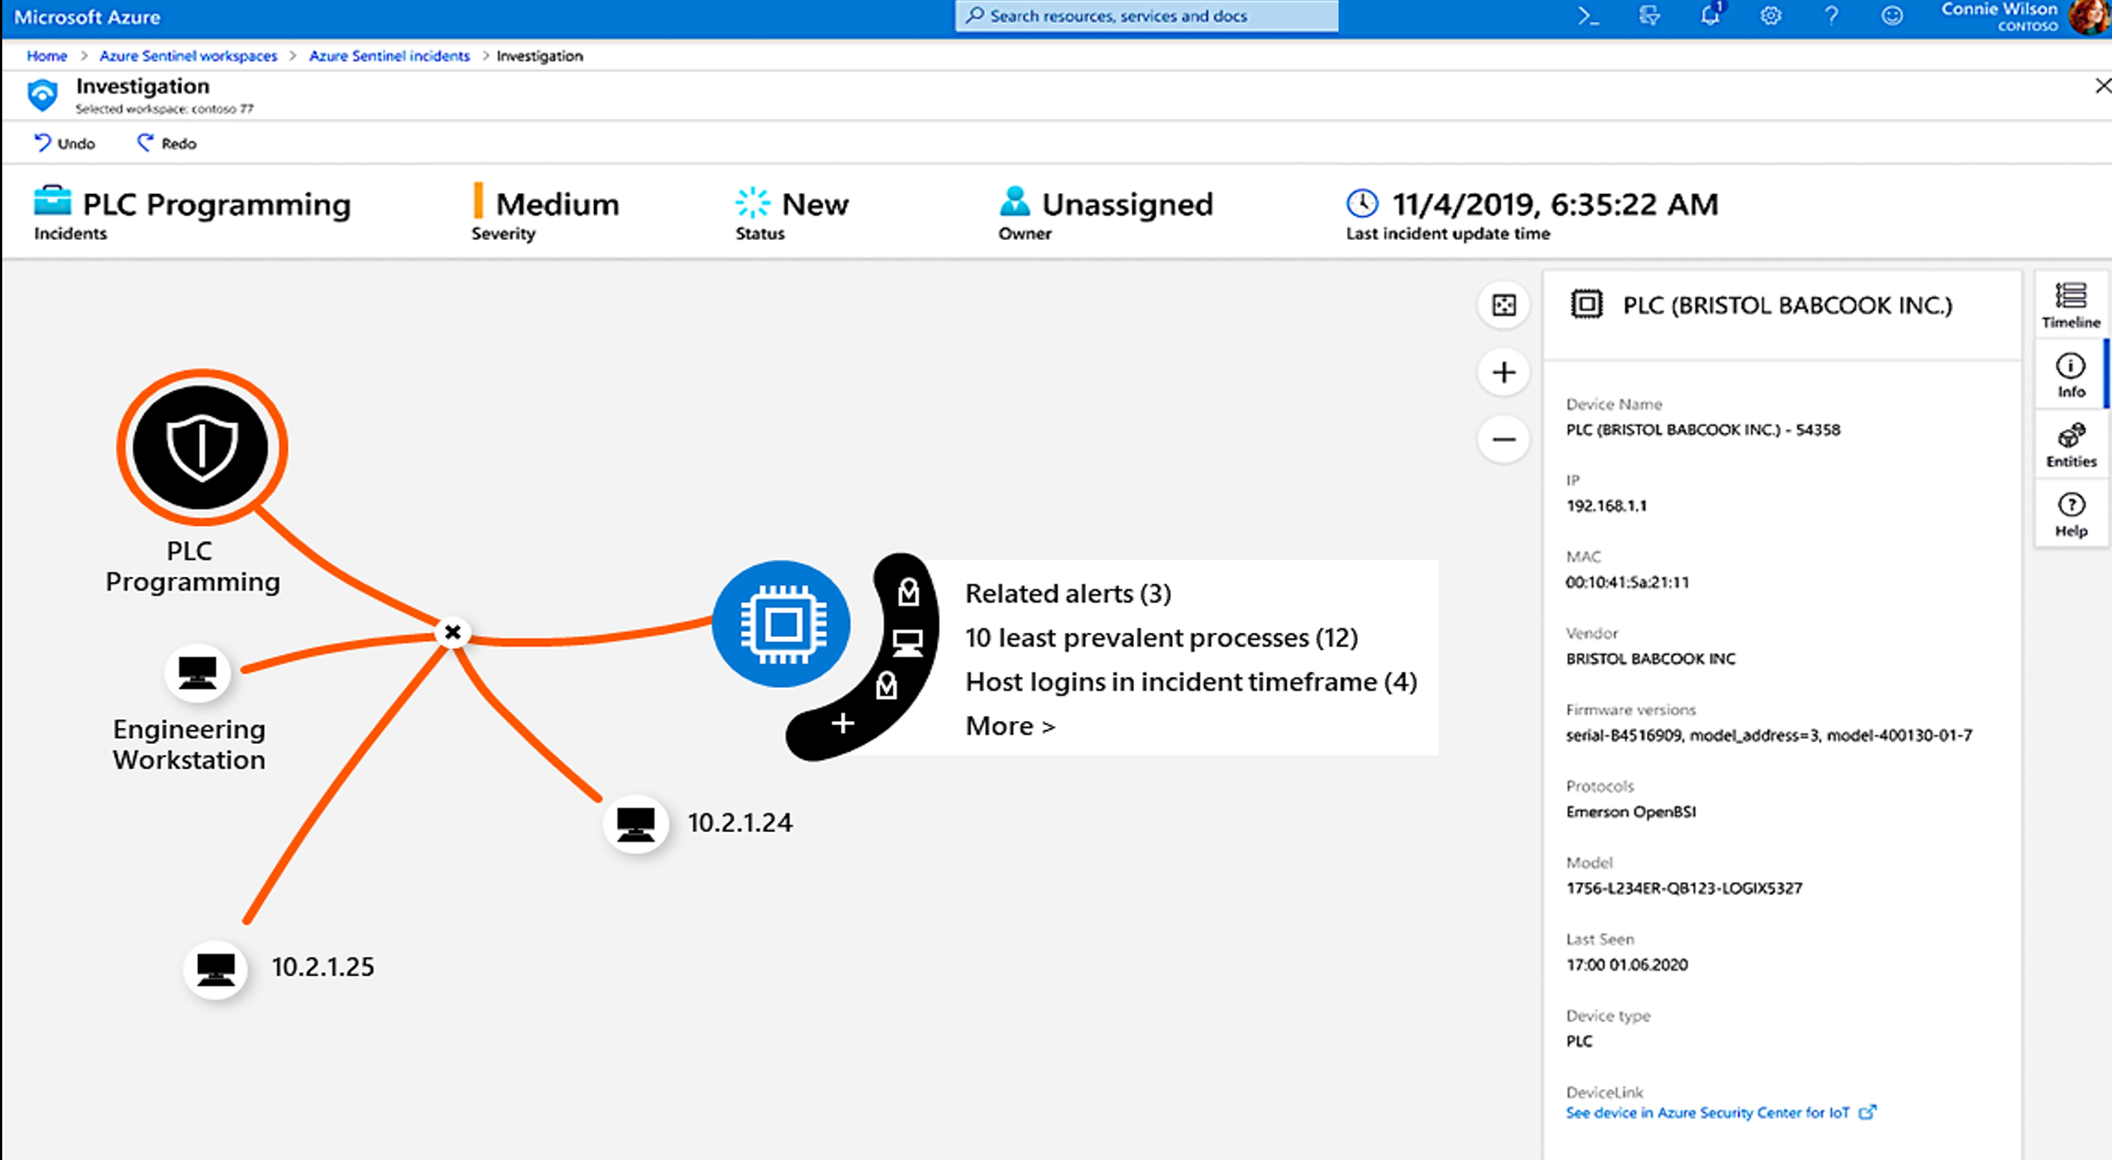The height and width of the screenshot is (1160, 2112).
Task: Click the fit-to-screen view icon
Action: pos(1505,303)
